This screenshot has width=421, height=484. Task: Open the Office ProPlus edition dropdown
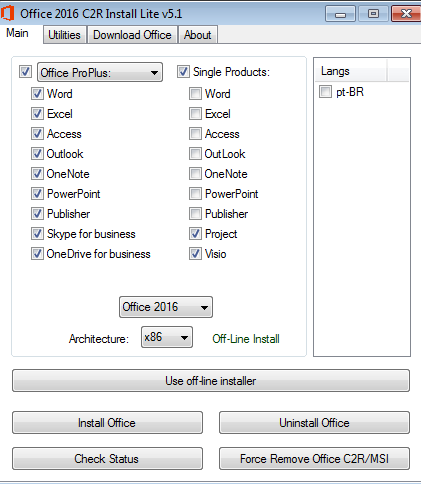100,72
